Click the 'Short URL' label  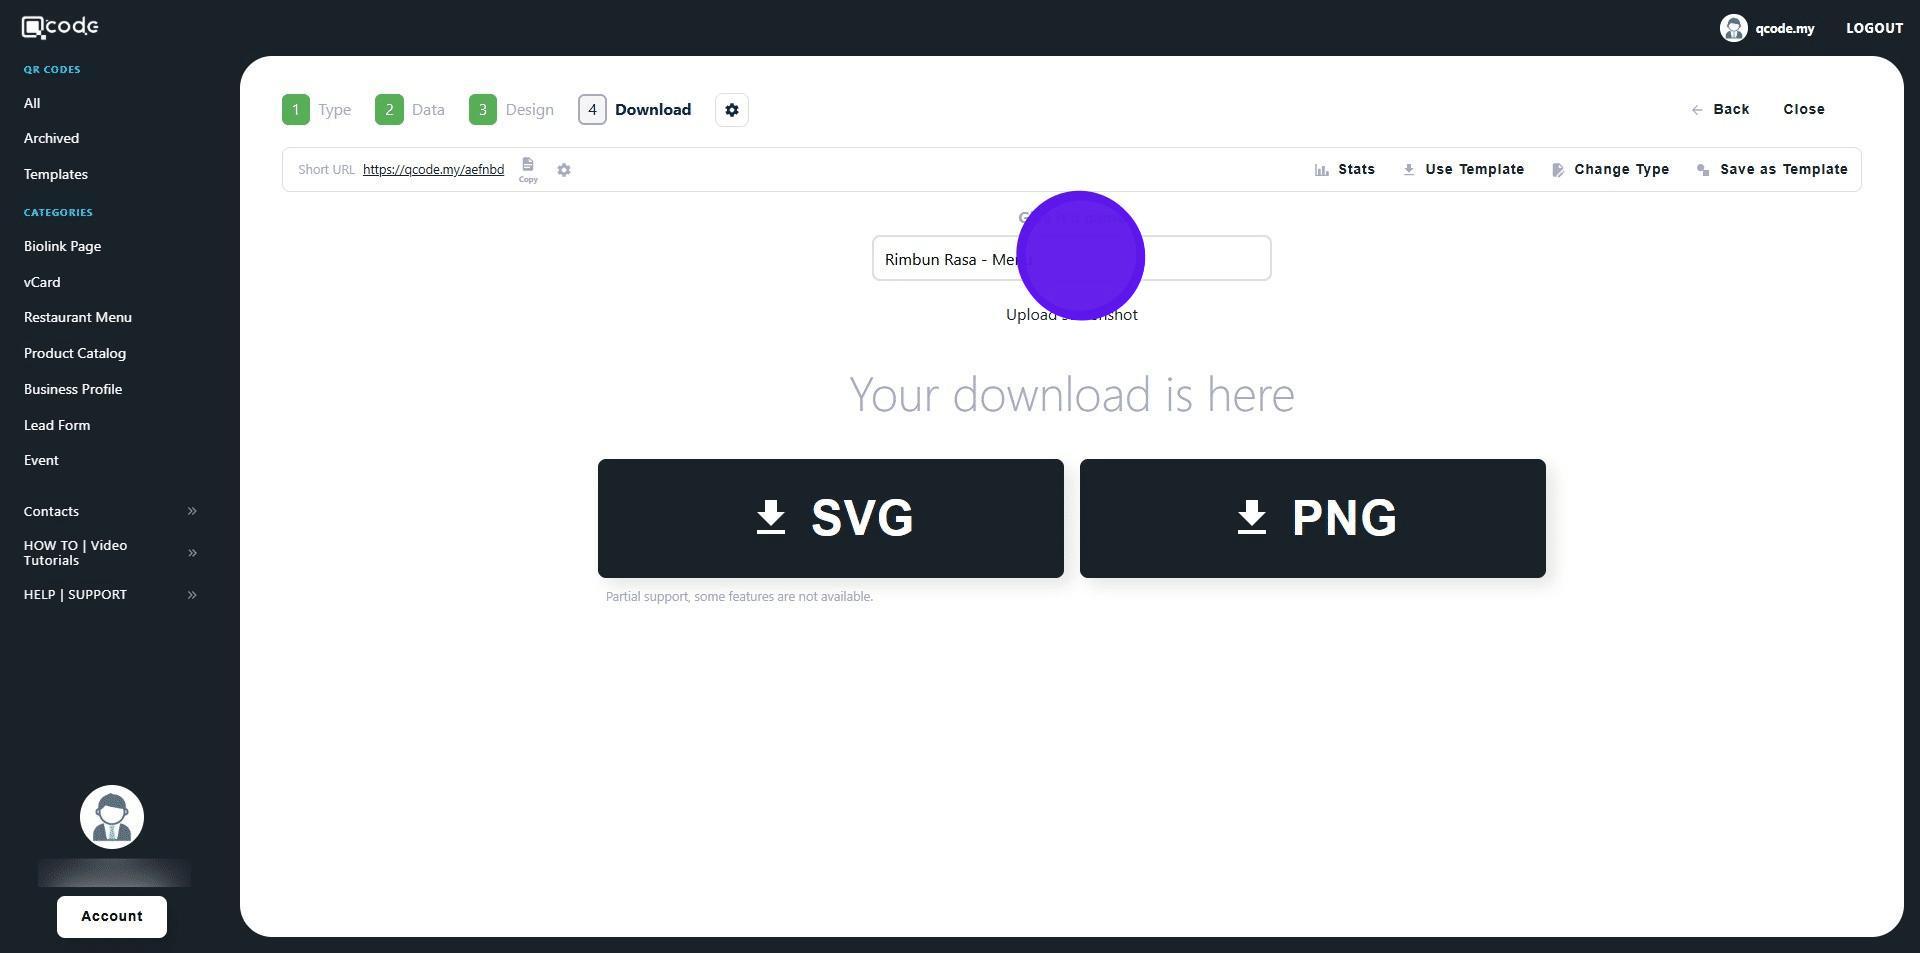[326, 170]
